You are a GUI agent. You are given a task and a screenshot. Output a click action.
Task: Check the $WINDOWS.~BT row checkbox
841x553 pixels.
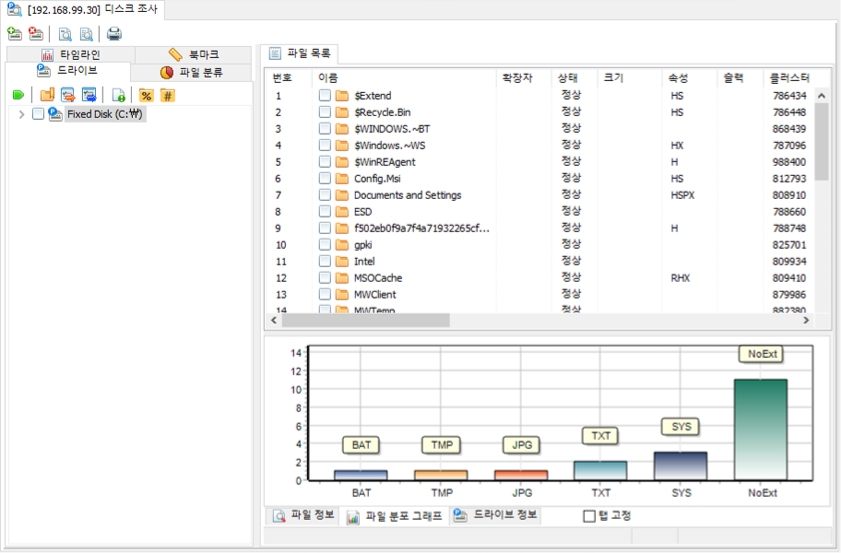pyautogui.click(x=324, y=129)
